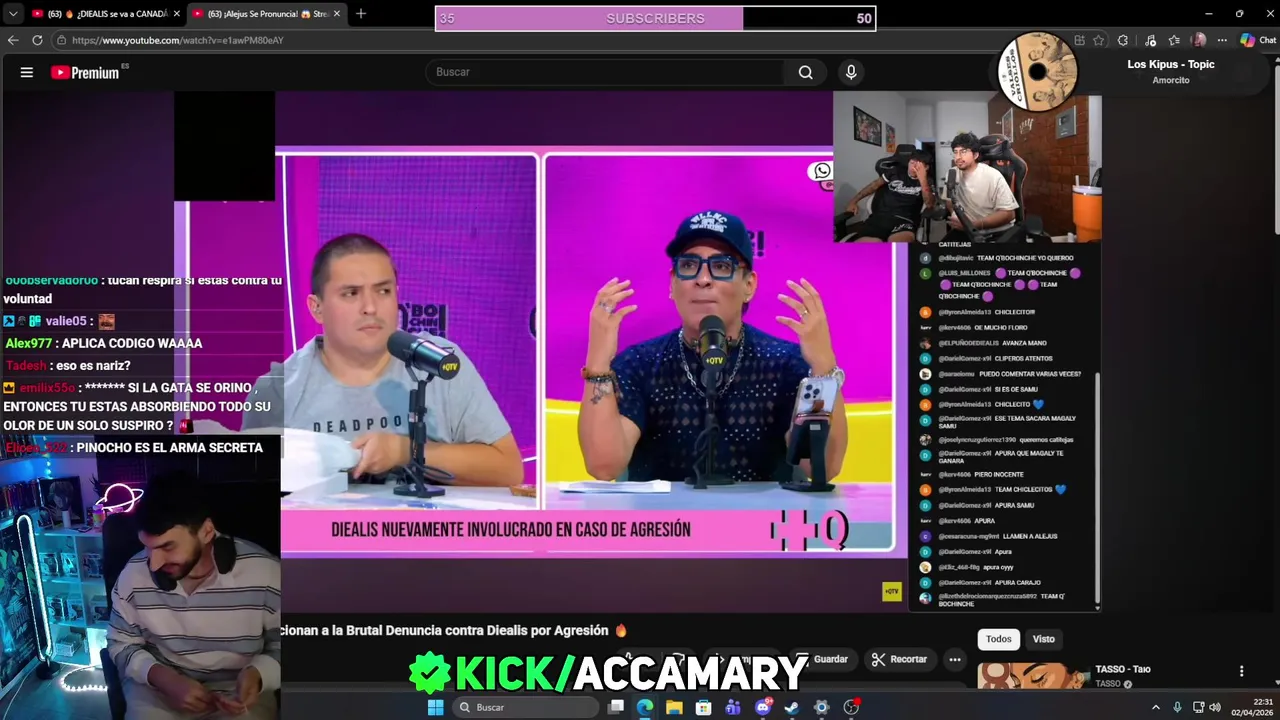The width and height of the screenshot is (1280, 720).
Task: Open the OBS Studio taskbar icon
Action: click(x=851, y=707)
